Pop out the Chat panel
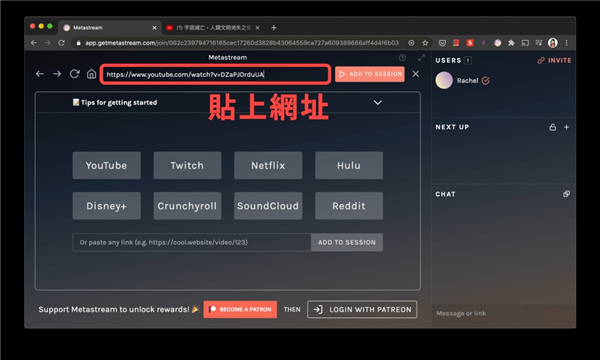The height and width of the screenshot is (360, 600). tap(566, 194)
